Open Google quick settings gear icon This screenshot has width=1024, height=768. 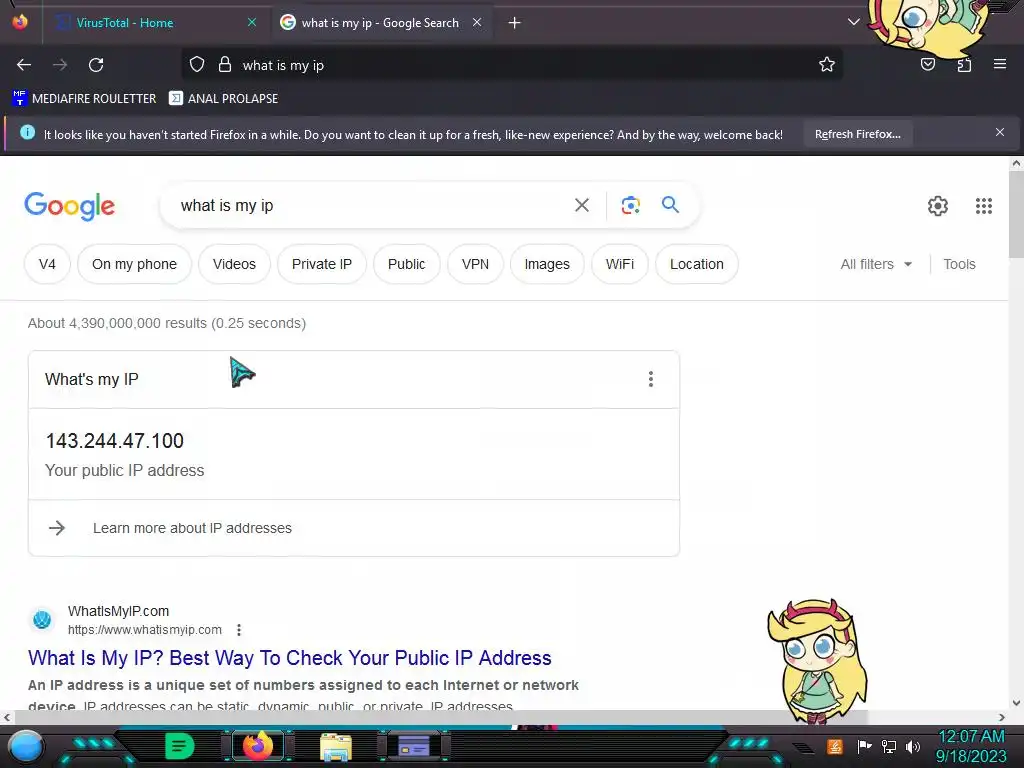938,206
